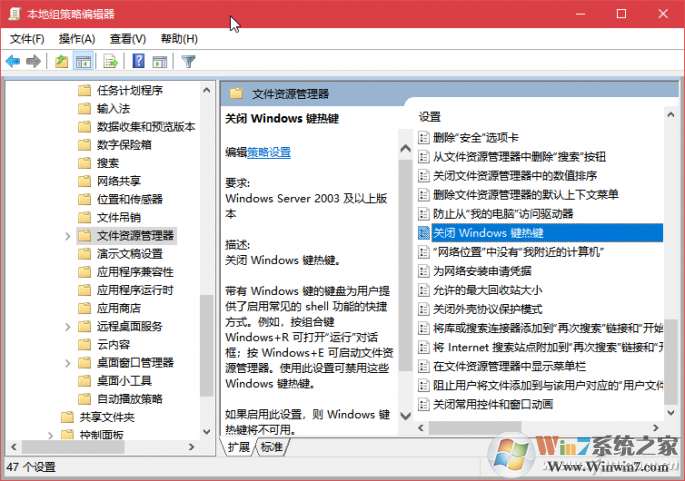This screenshot has width=685, height=481.
Task: Select 为网络安装申请凭据 setting
Action: tap(482, 271)
